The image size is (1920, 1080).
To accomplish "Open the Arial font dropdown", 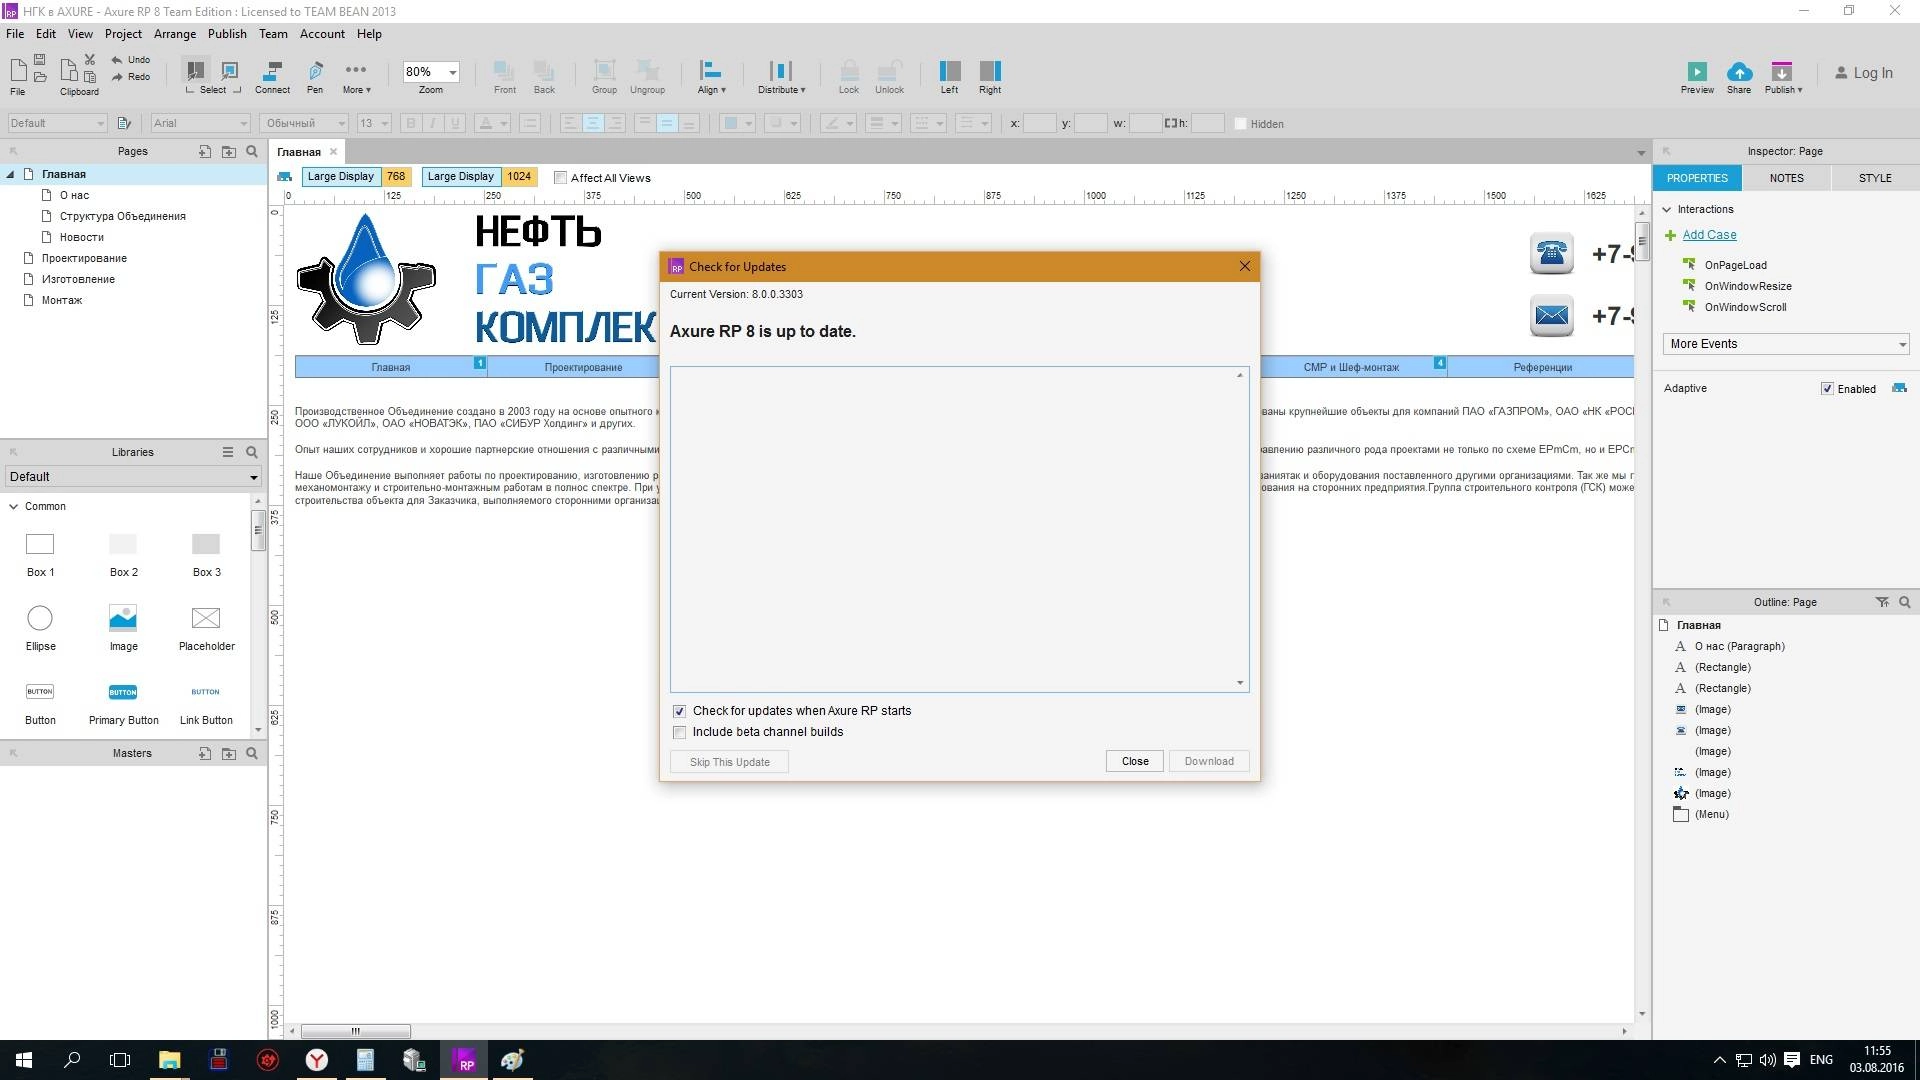I will coord(200,123).
